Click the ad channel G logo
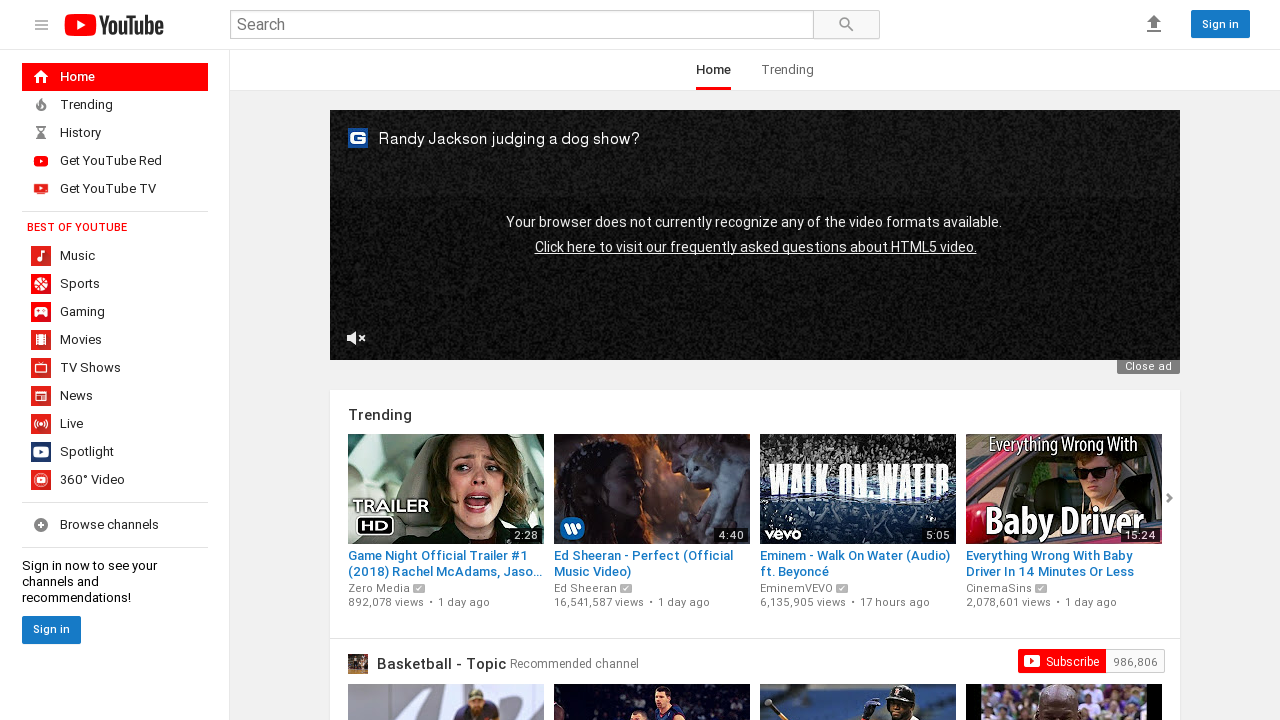This screenshot has height=720, width=1280. tap(358, 138)
